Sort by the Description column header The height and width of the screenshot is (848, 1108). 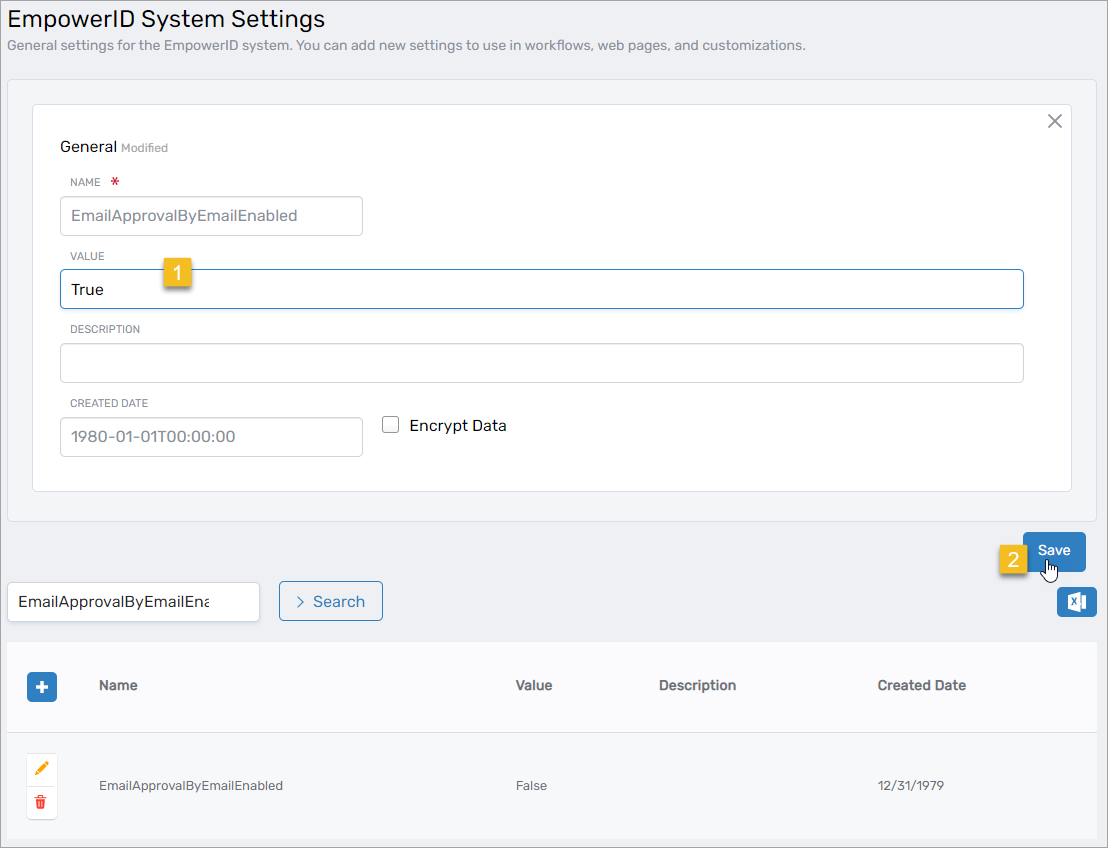(697, 685)
